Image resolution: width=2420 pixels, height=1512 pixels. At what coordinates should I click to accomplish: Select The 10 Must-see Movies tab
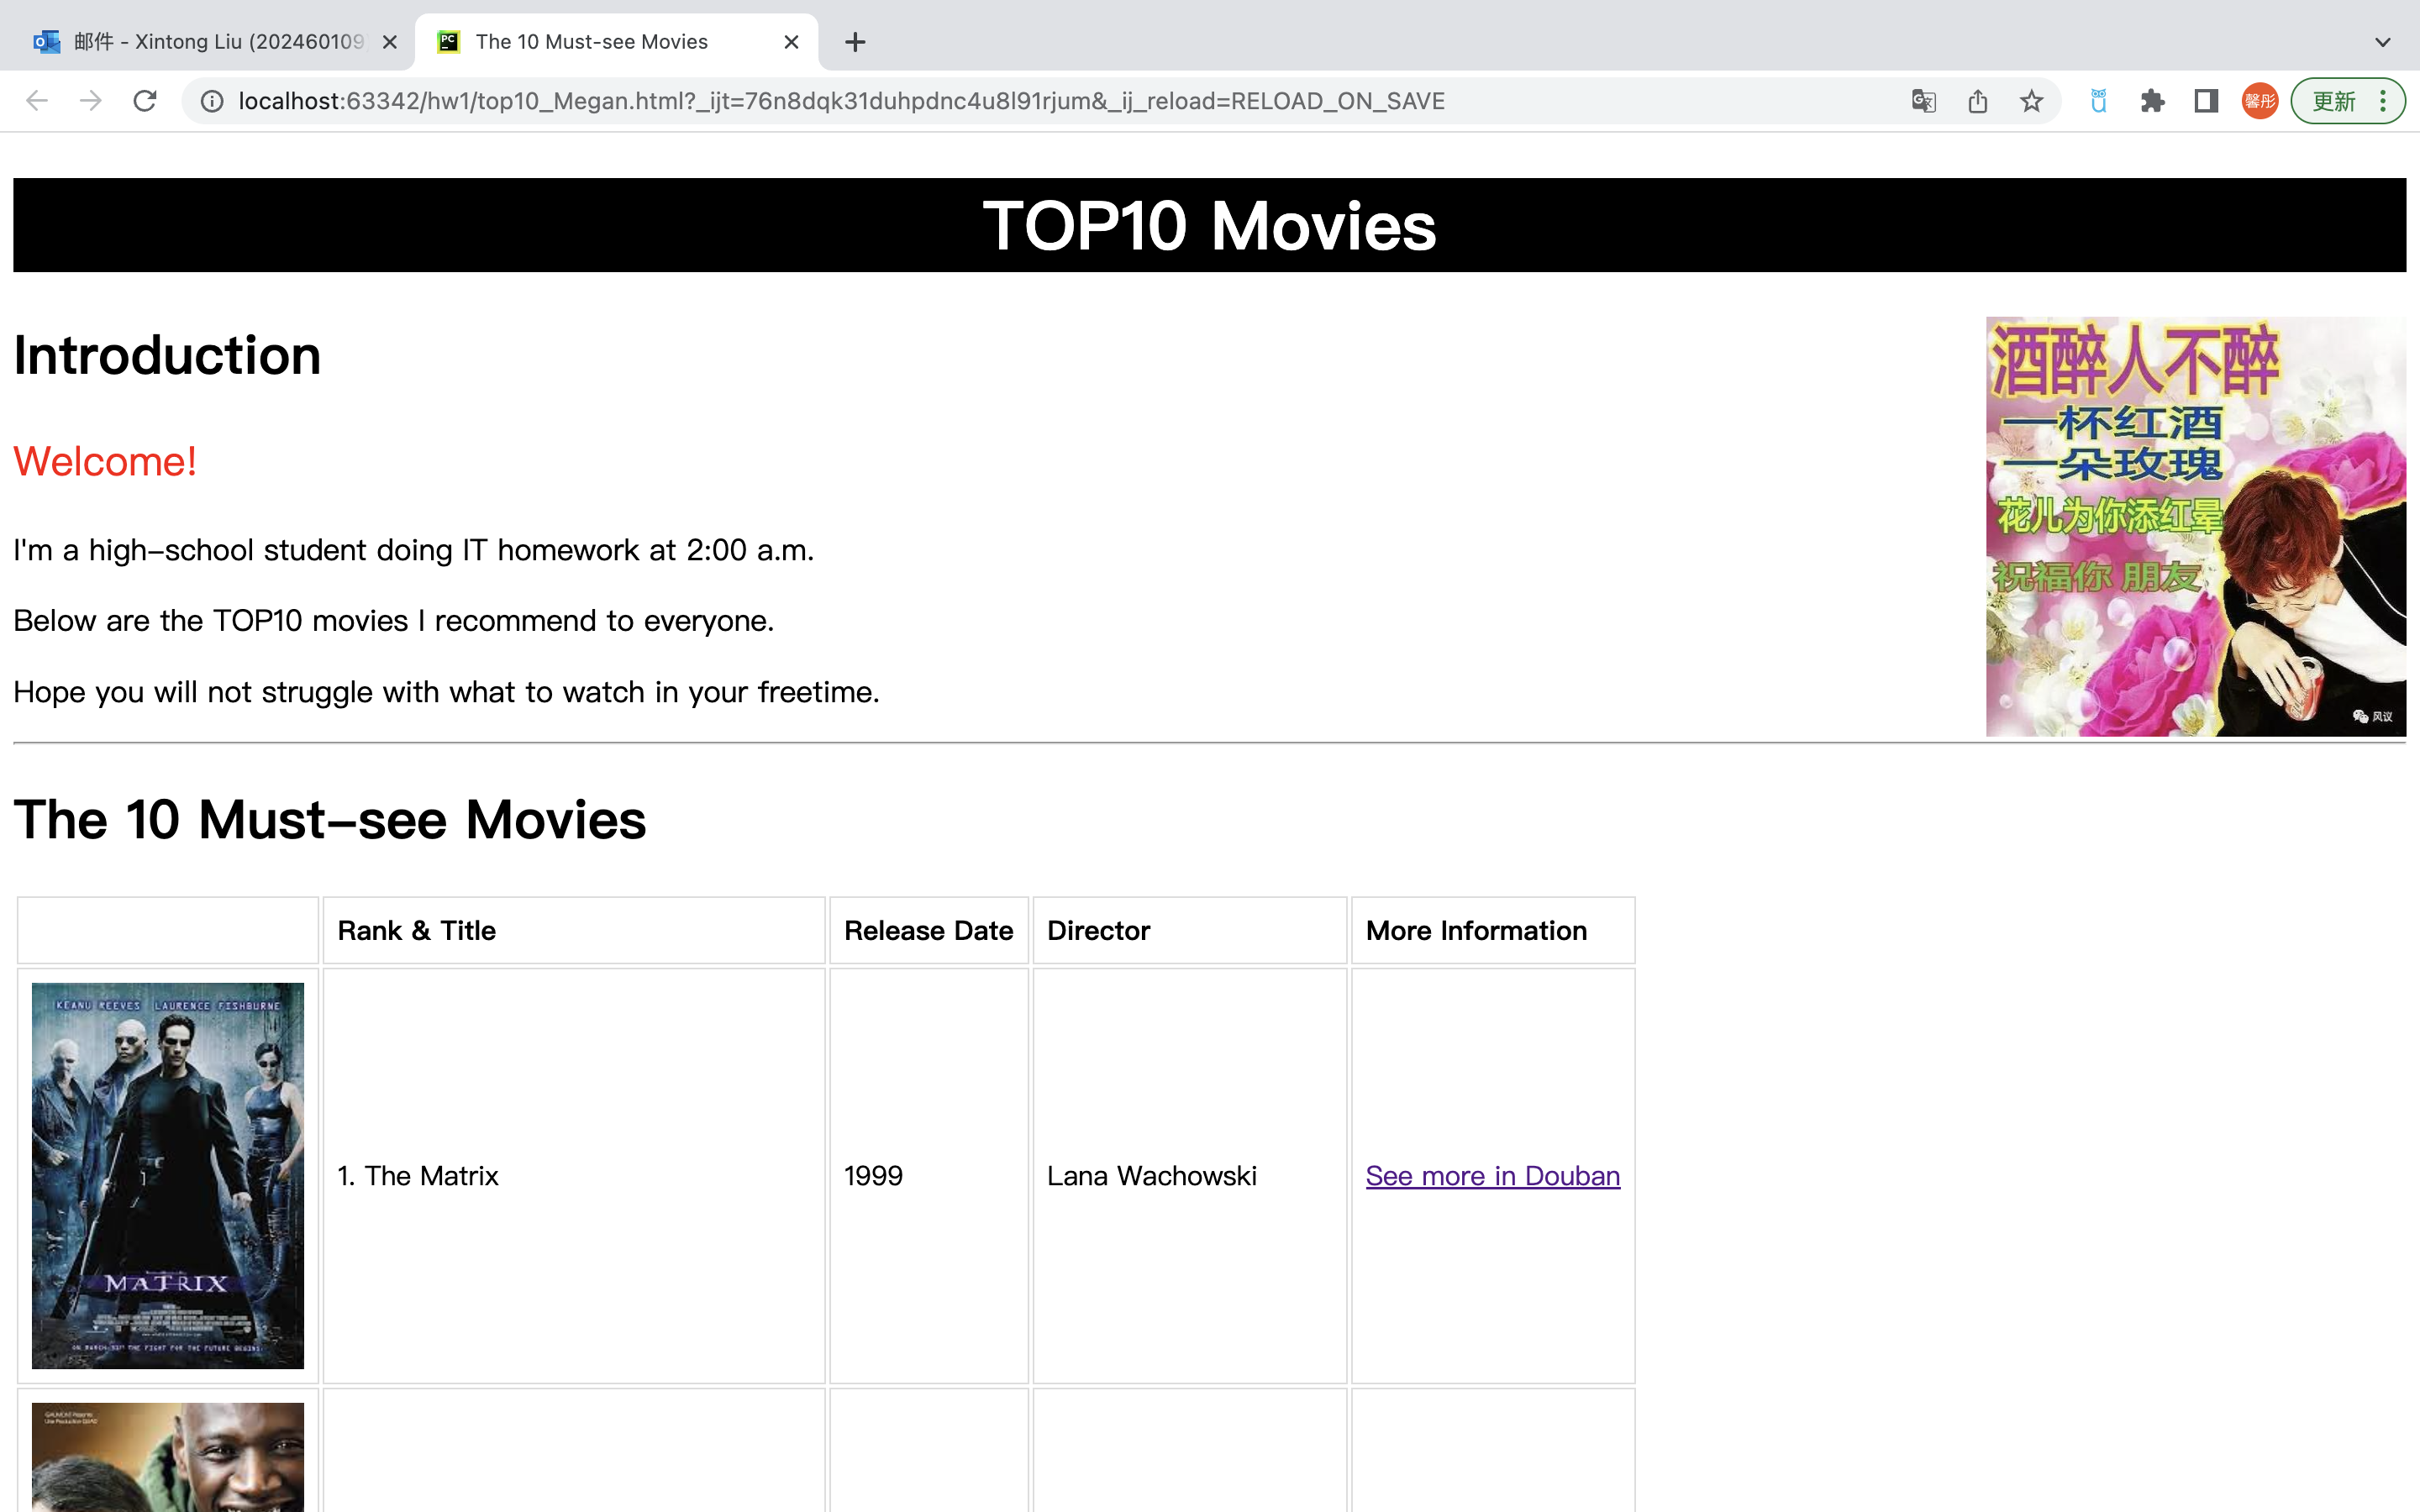tap(617, 42)
